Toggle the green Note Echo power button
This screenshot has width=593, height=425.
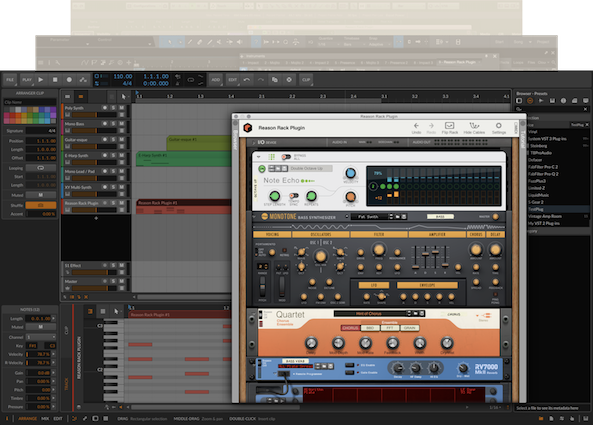pos(262,169)
